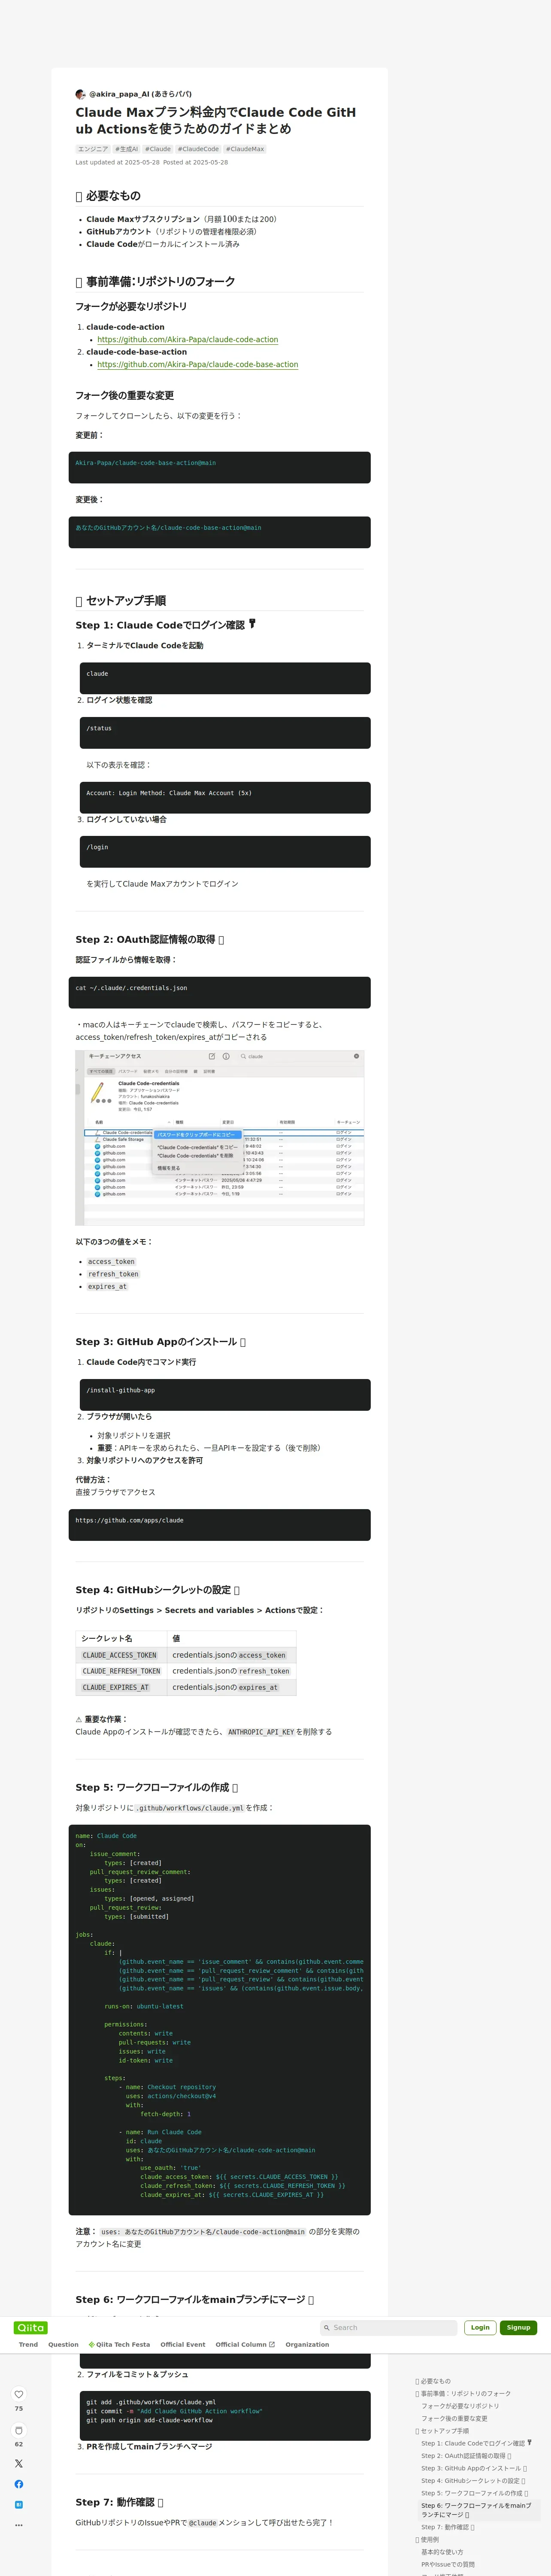Image resolution: width=551 pixels, height=2576 pixels.
Task: Click the stock bookmark icon
Action: pos(18,2430)
